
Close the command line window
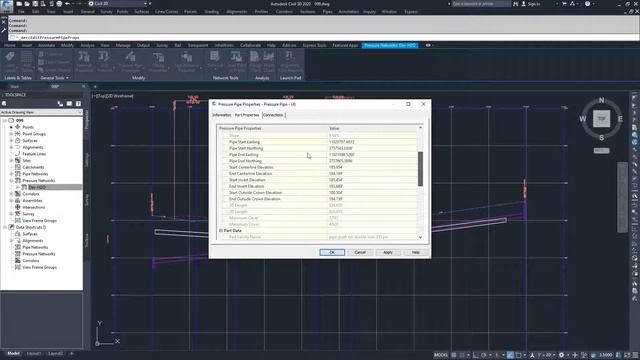click(x=4, y=22)
